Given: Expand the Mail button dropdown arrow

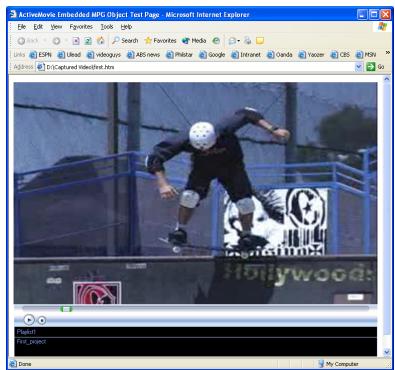Looking at the screenshot, I should click(239, 41).
